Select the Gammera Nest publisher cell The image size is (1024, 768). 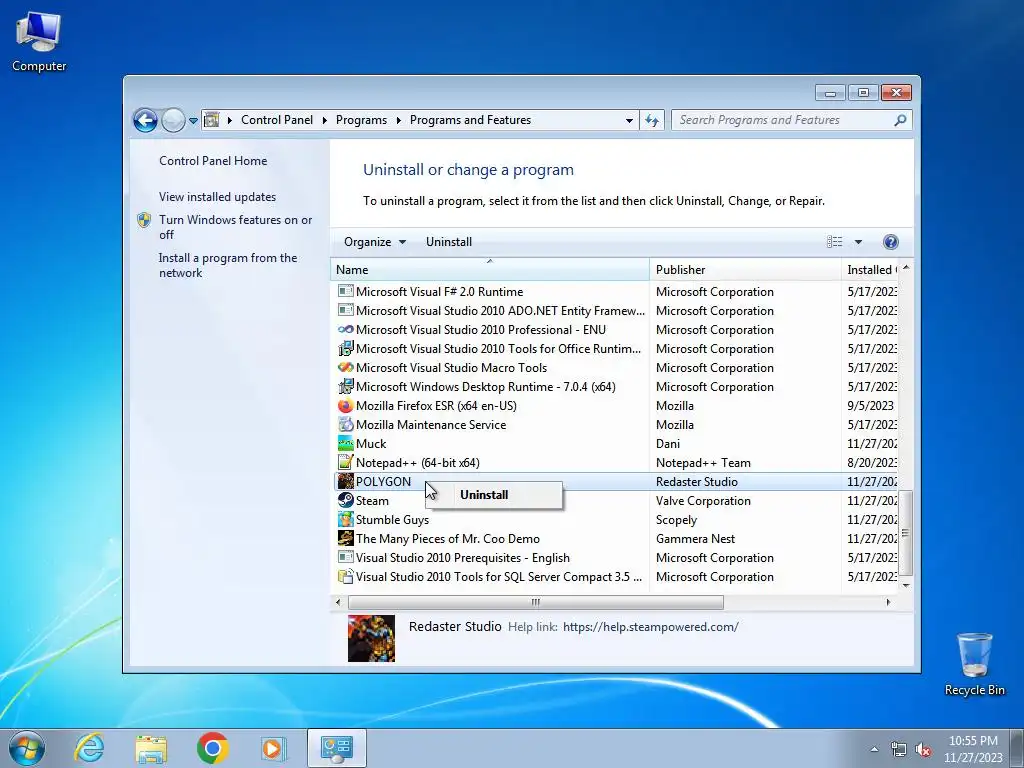pyautogui.click(x=696, y=539)
